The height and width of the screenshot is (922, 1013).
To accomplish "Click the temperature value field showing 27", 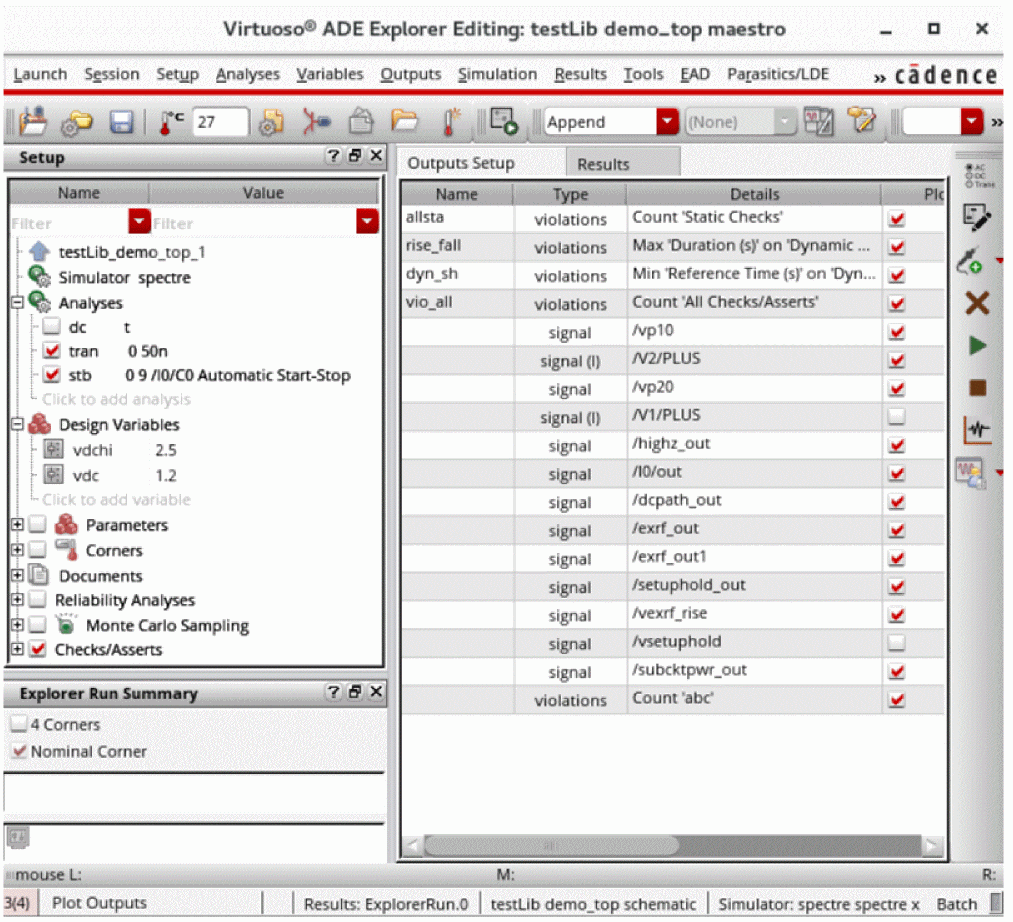I will coord(219,122).
